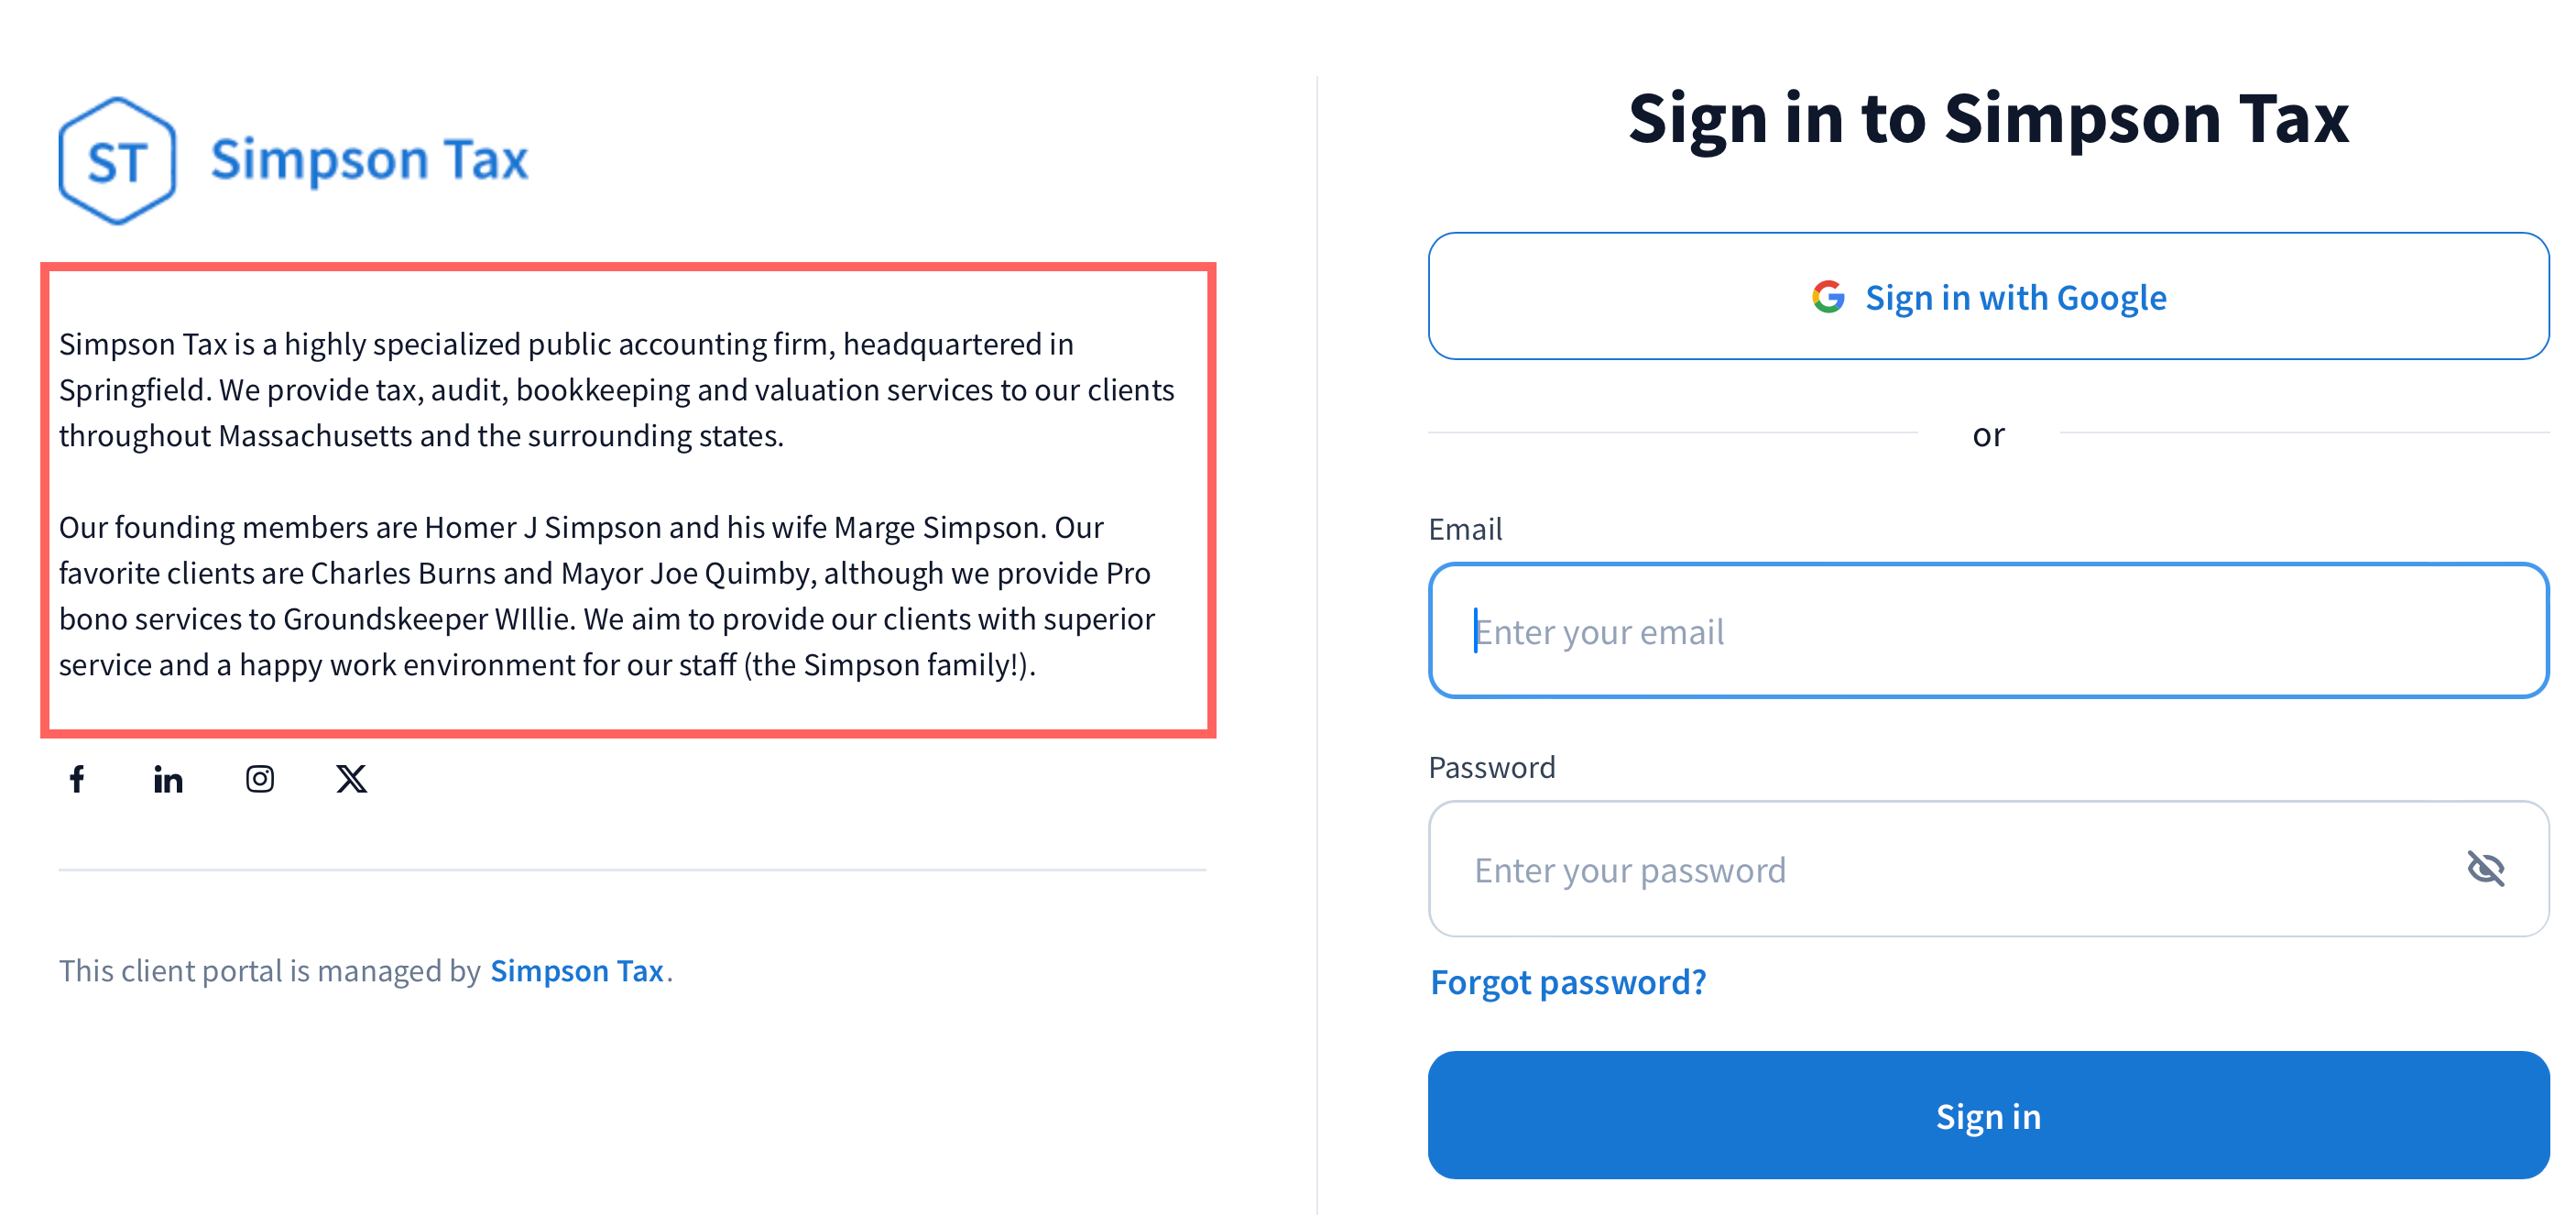This screenshot has height=1215, width=2576.
Task: Open the LinkedIn social link
Action: click(x=168, y=778)
